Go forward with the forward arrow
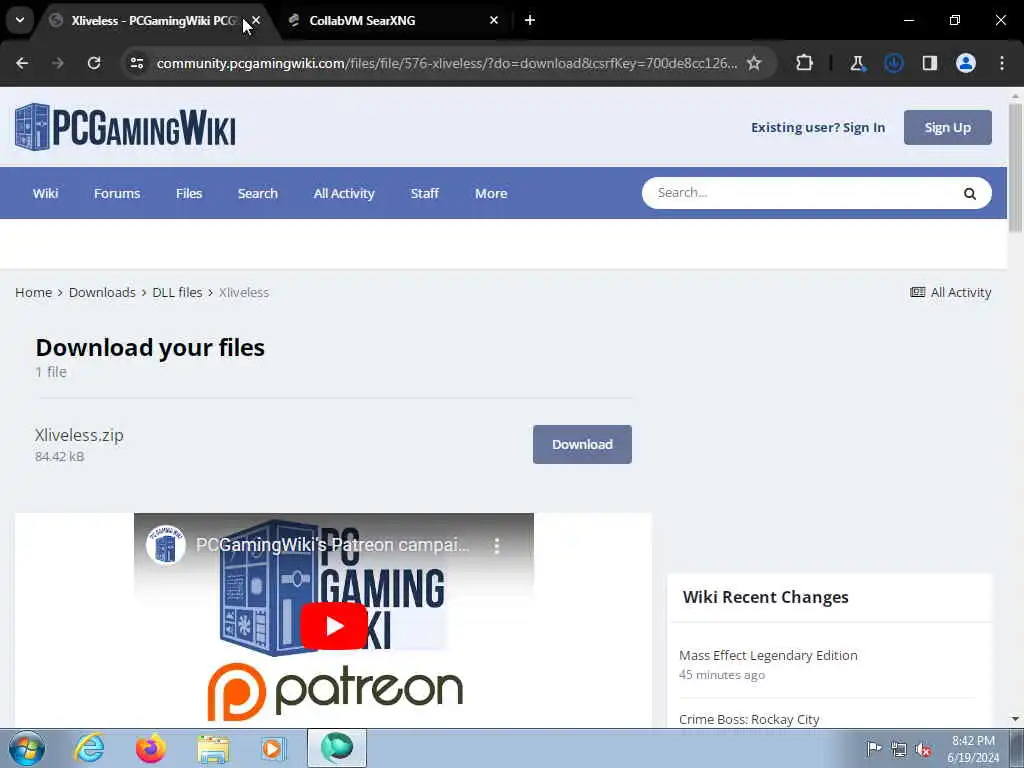1024x768 pixels. pos(58,63)
